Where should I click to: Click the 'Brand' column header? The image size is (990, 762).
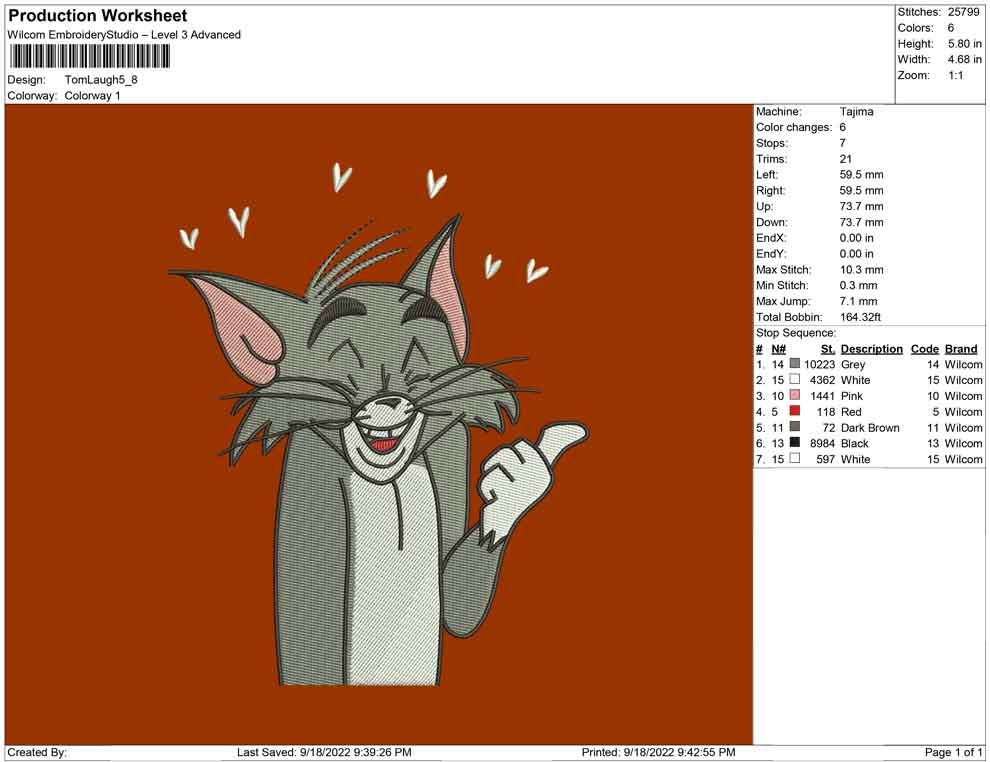coord(961,348)
